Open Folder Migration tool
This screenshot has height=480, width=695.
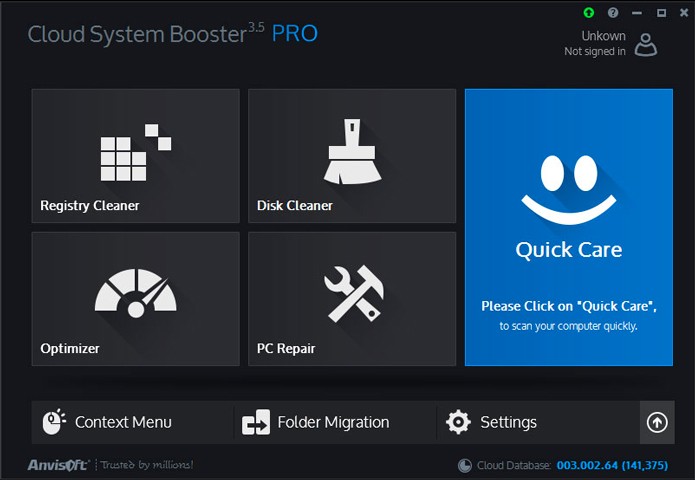click(335, 422)
